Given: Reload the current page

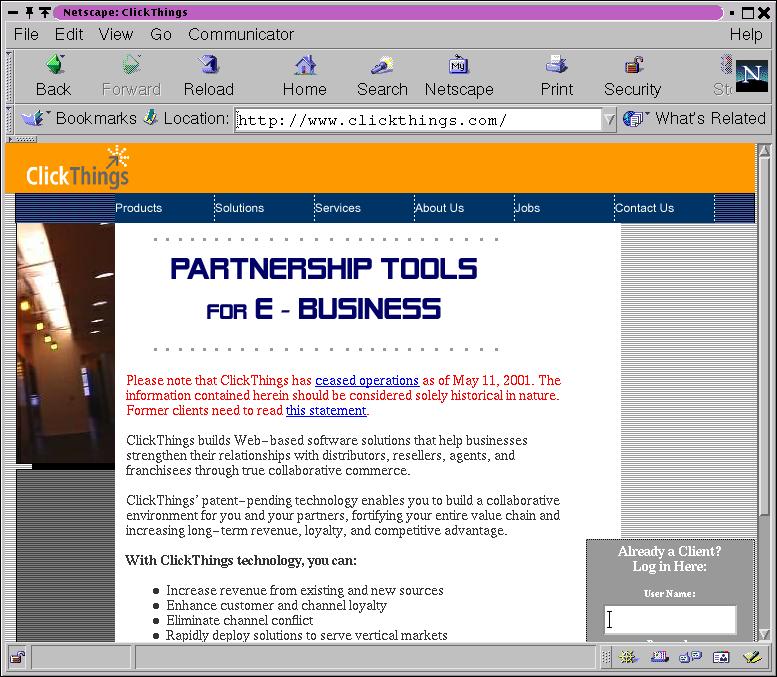Looking at the screenshot, I should (209, 64).
